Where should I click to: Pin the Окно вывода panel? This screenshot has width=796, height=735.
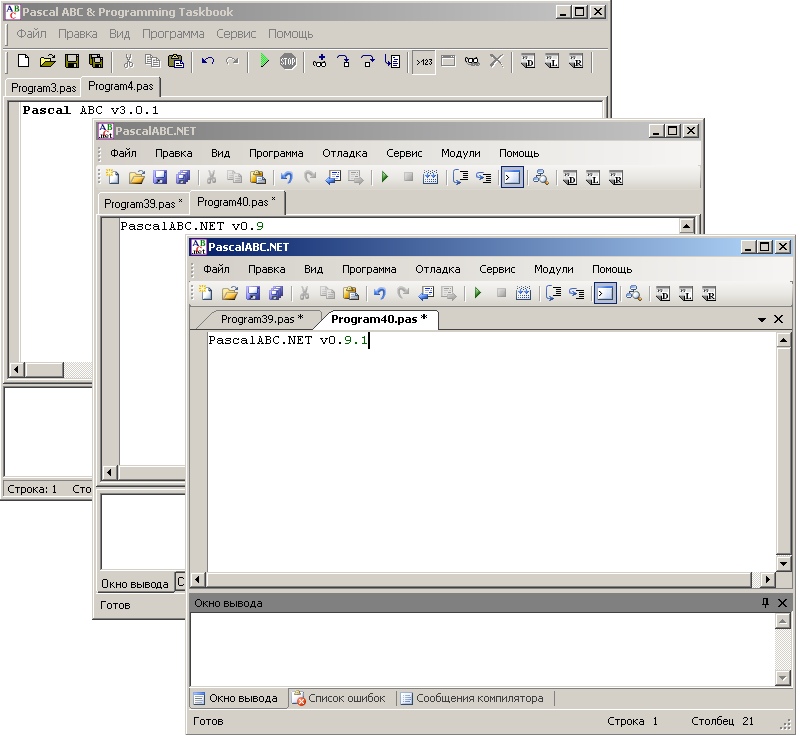(765, 603)
